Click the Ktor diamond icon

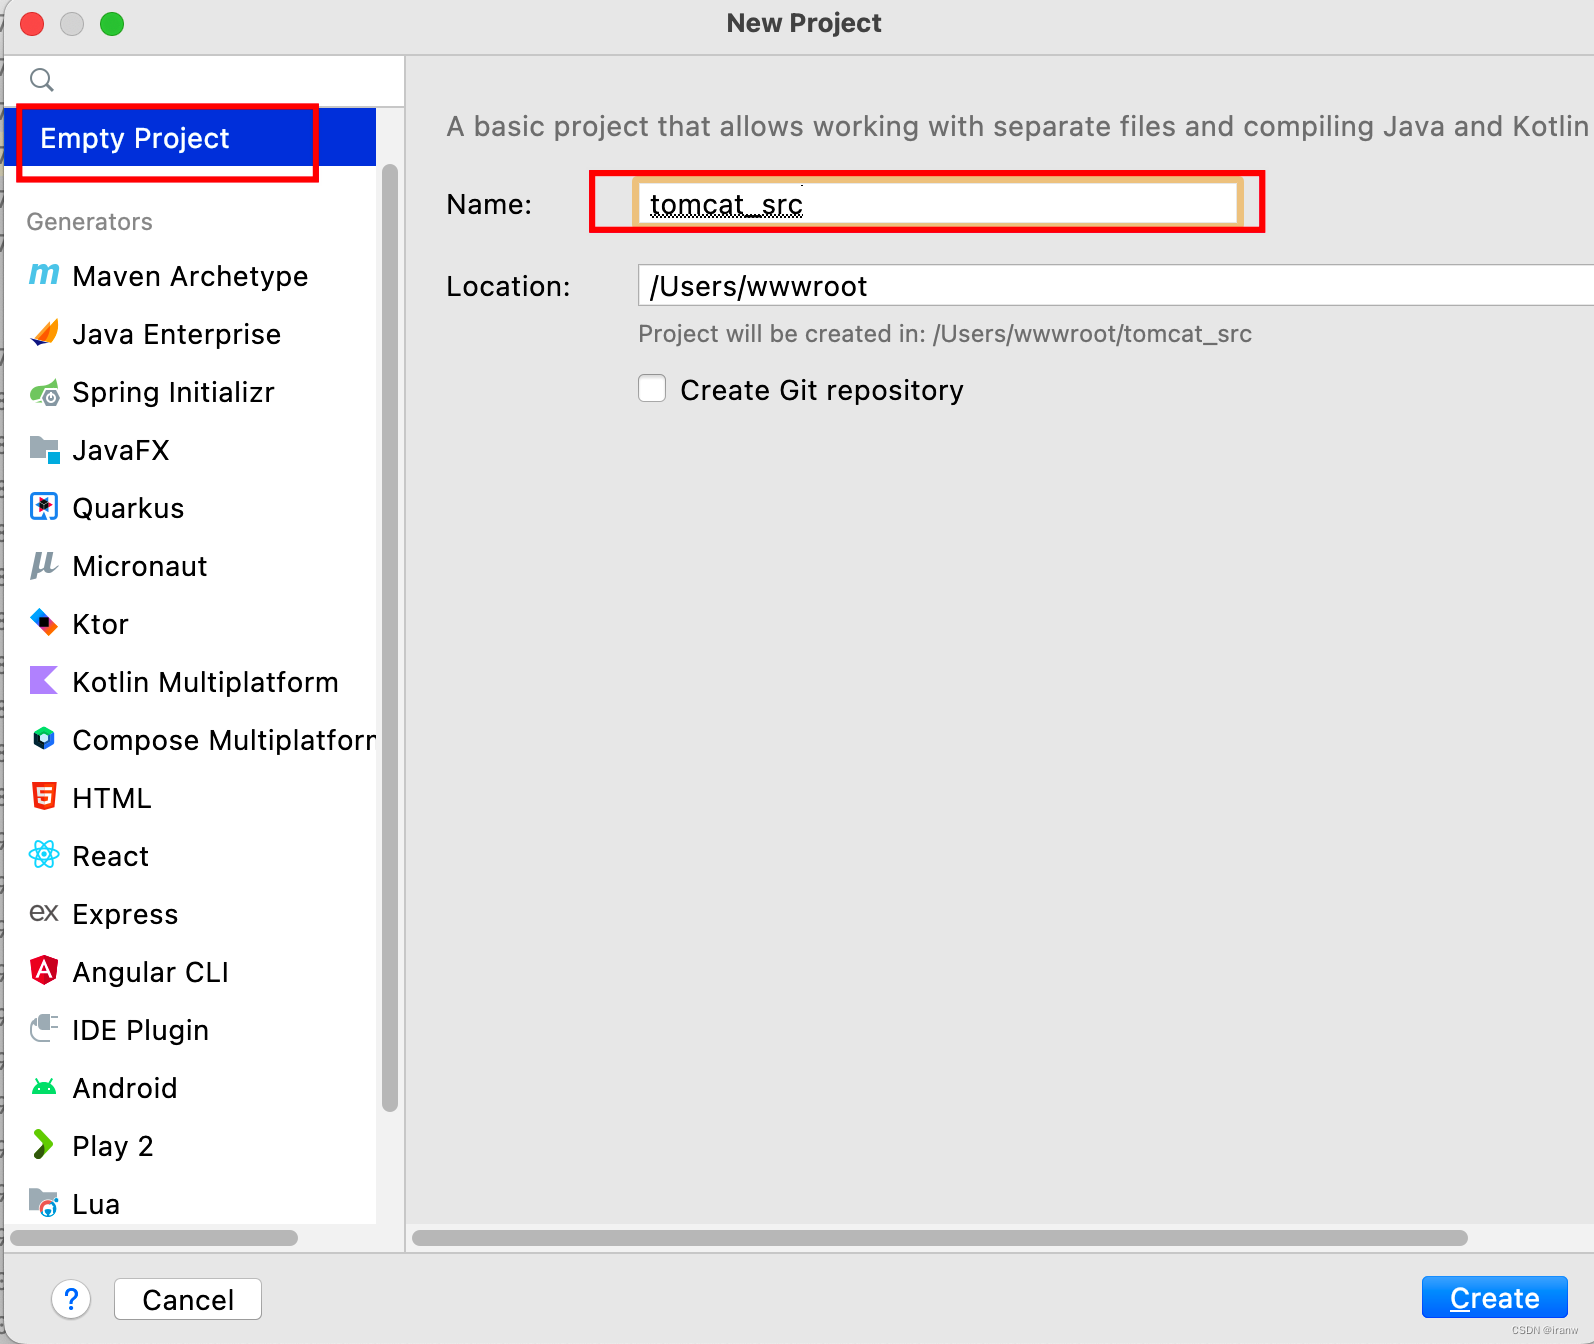coord(44,623)
